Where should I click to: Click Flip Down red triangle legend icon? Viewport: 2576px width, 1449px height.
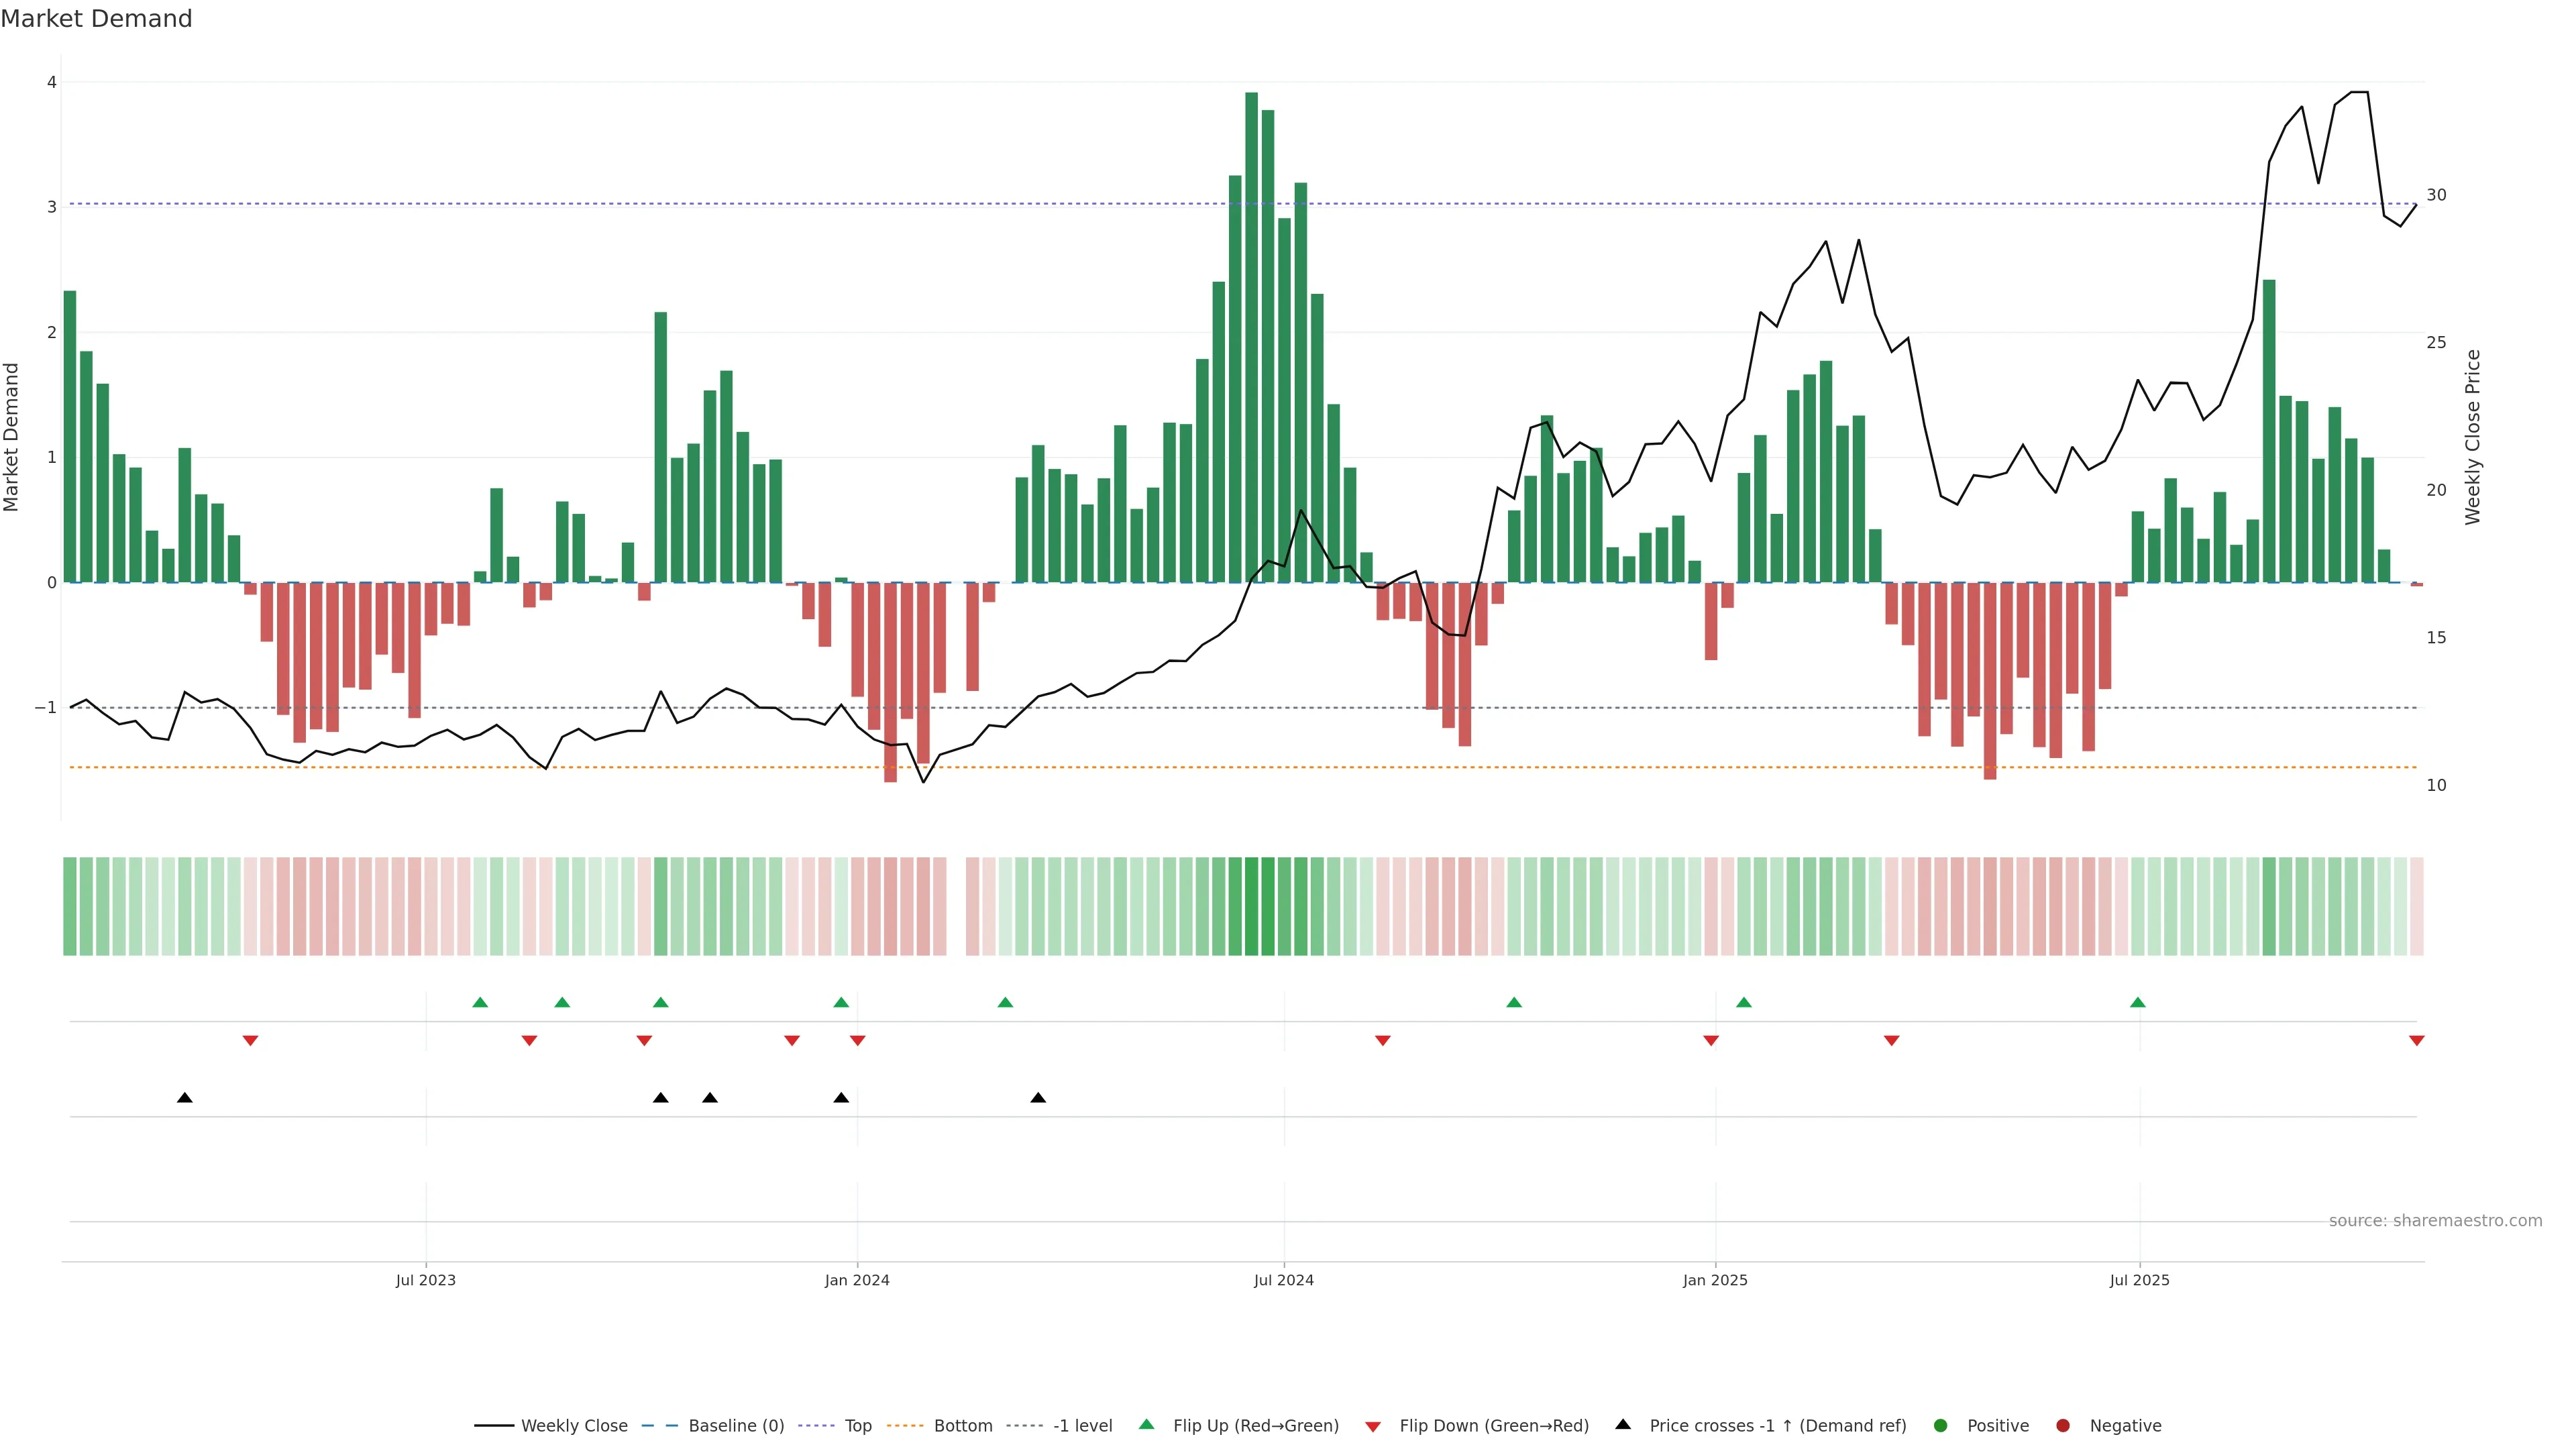[x=1373, y=1426]
